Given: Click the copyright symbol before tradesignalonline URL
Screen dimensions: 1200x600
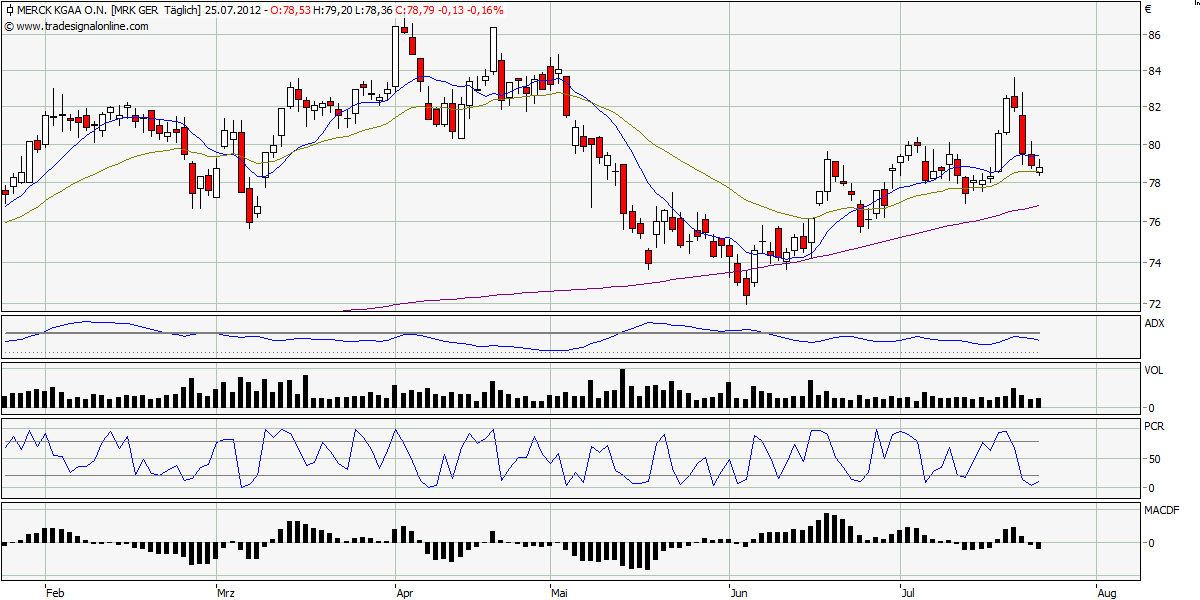Looking at the screenshot, I should 9,26.
